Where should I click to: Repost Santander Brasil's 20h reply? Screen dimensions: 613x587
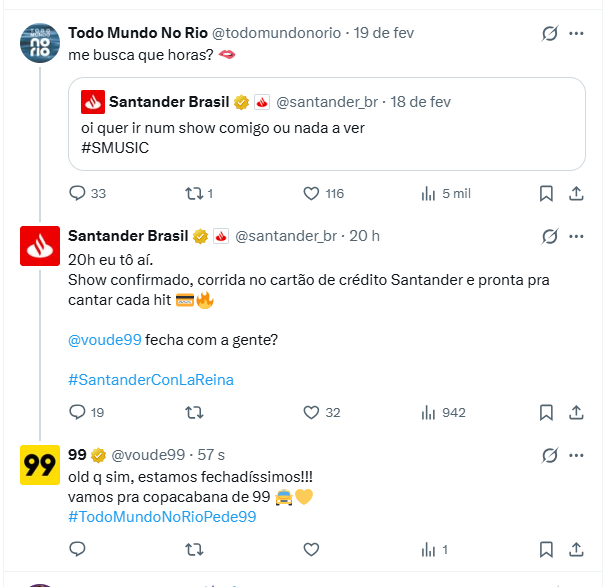196,412
